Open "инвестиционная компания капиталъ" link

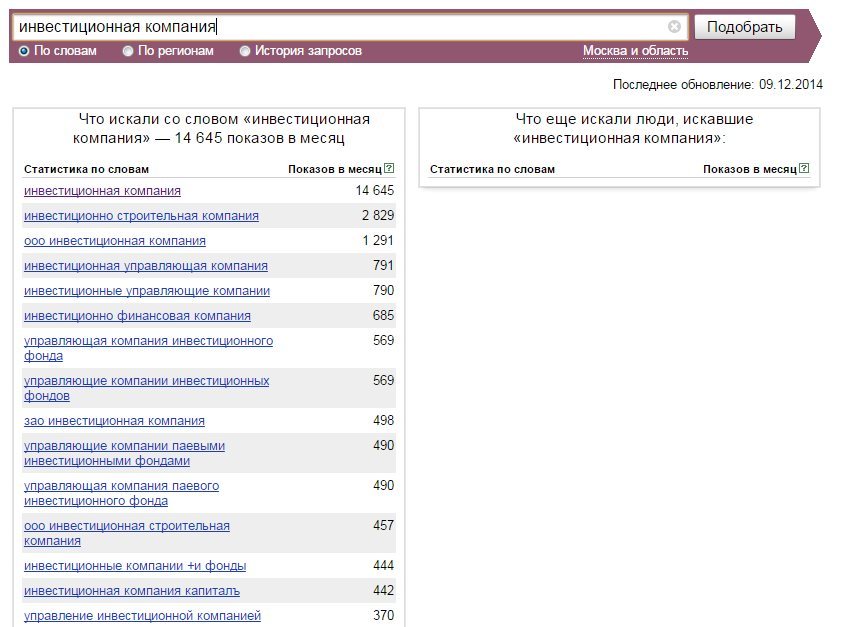coord(132,591)
